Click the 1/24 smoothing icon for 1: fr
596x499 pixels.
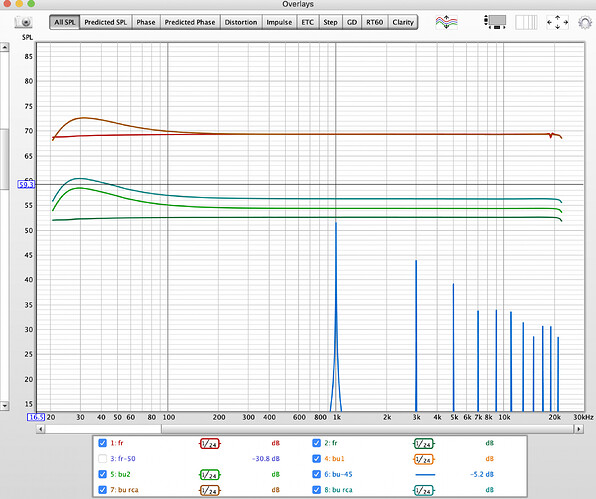pyautogui.click(x=209, y=443)
